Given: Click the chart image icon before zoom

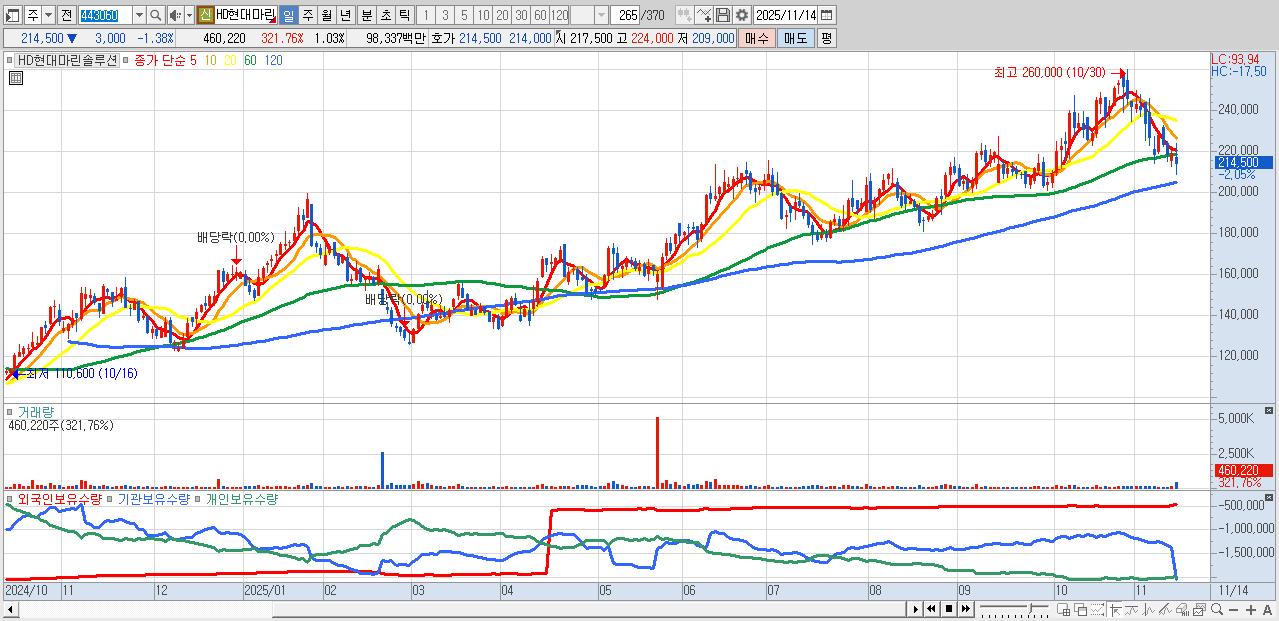Looking at the screenshot, I should tap(1199, 609).
